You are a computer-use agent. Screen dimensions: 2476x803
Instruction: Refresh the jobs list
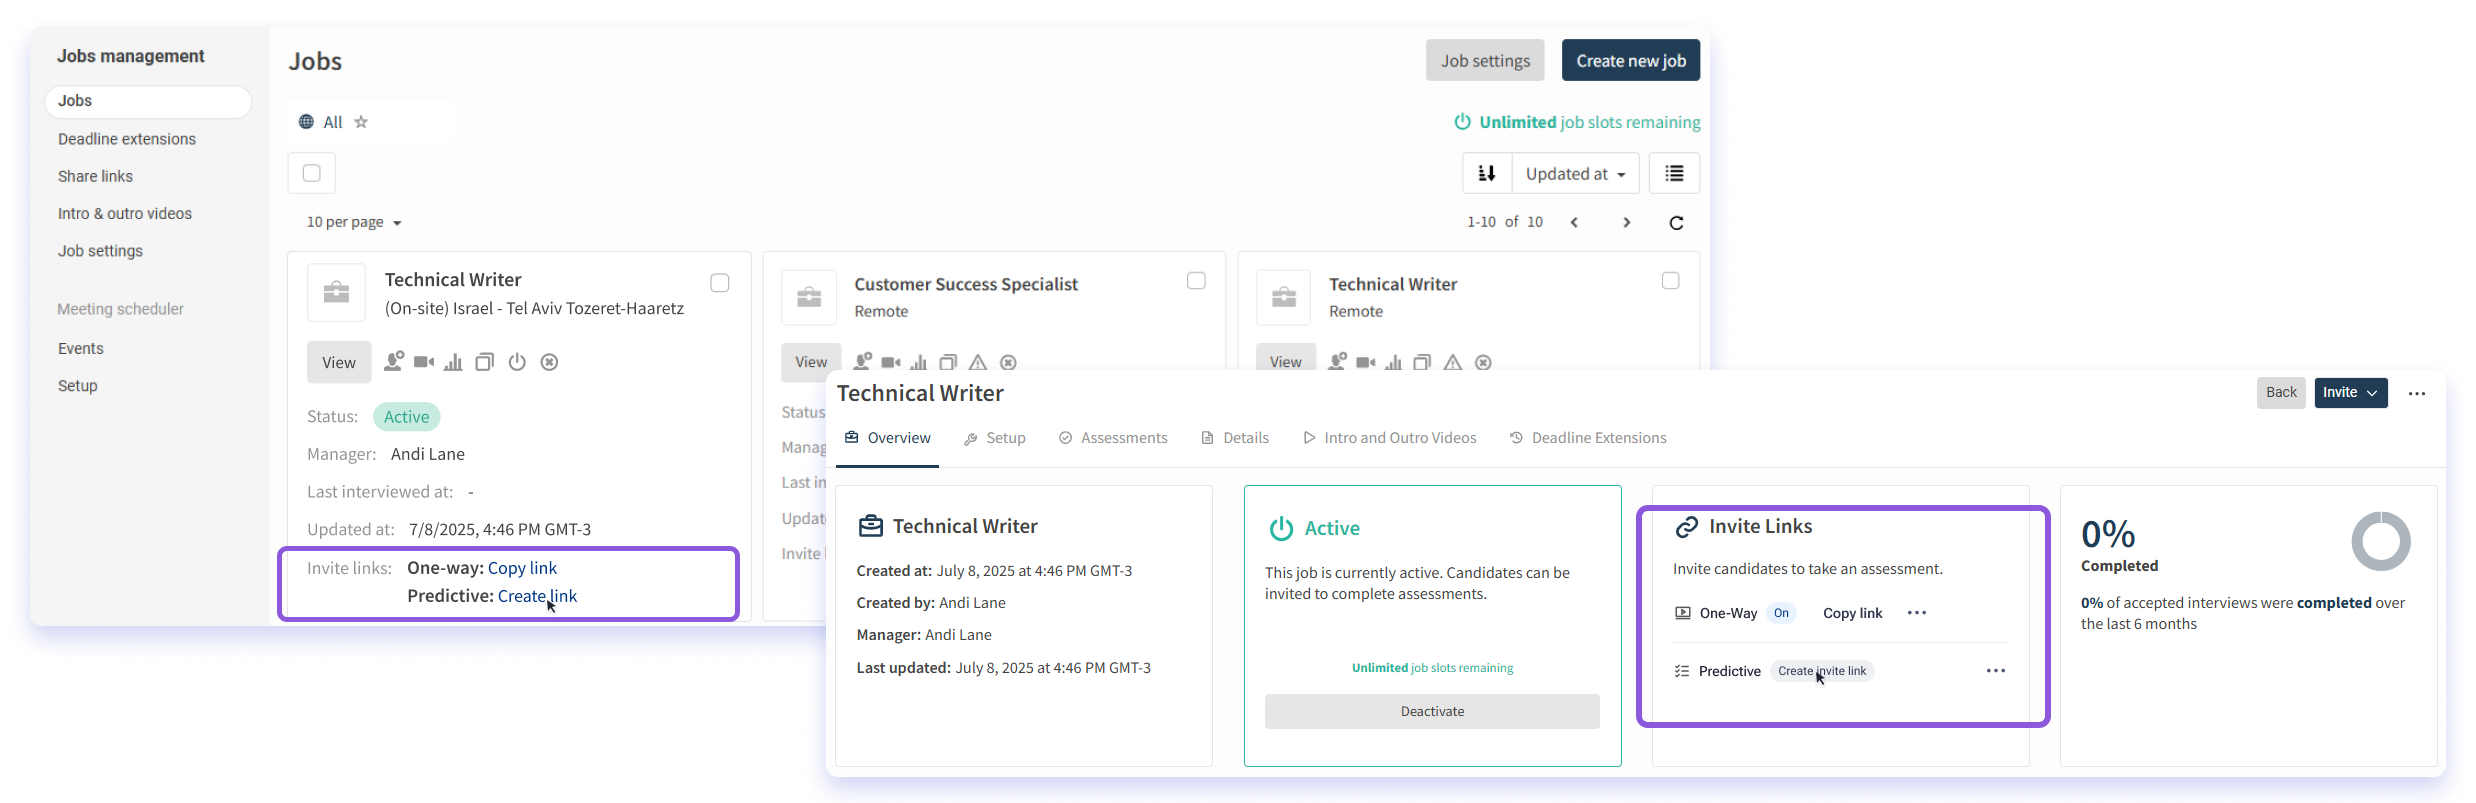[x=1676, y=222]
